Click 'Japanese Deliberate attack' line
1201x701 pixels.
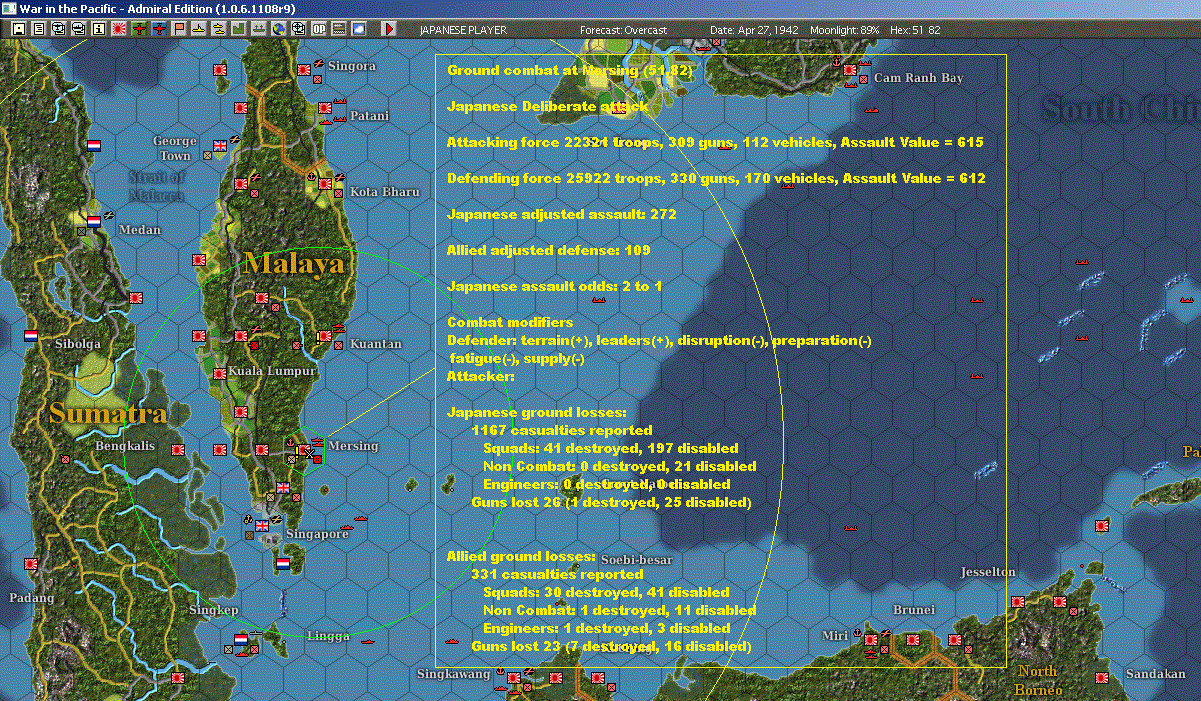[x=547, y=106]
